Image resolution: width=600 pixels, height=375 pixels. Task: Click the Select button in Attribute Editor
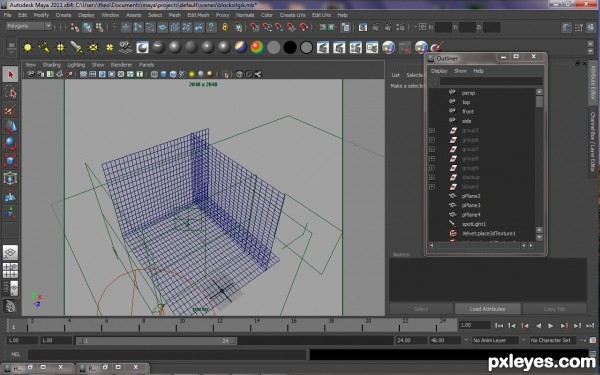click(421, 309)
